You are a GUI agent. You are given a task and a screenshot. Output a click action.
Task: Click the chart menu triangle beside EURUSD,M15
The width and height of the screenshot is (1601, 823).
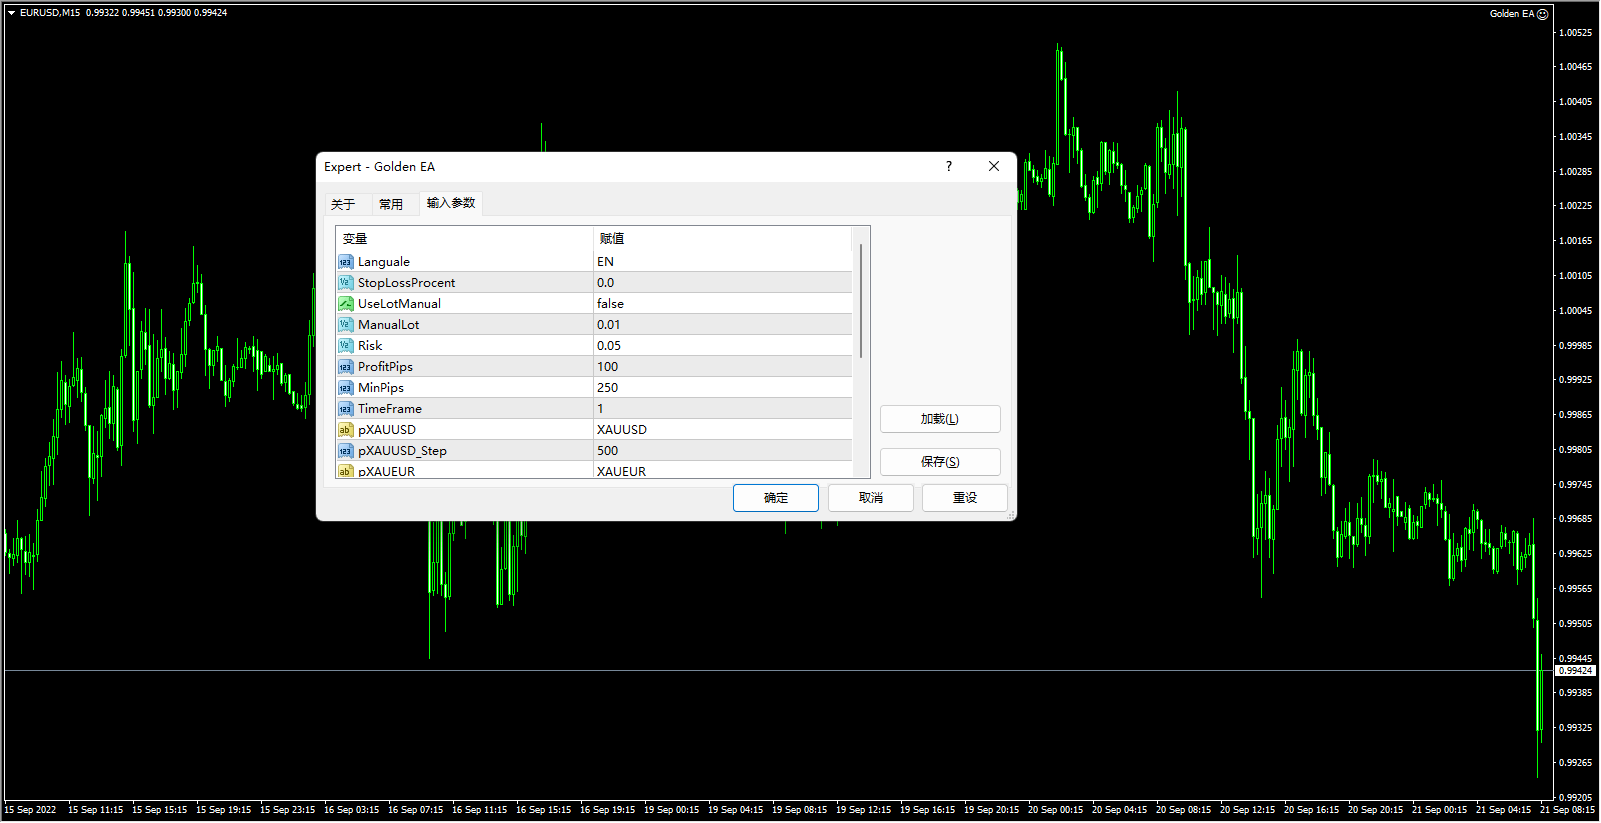point(11,13)
